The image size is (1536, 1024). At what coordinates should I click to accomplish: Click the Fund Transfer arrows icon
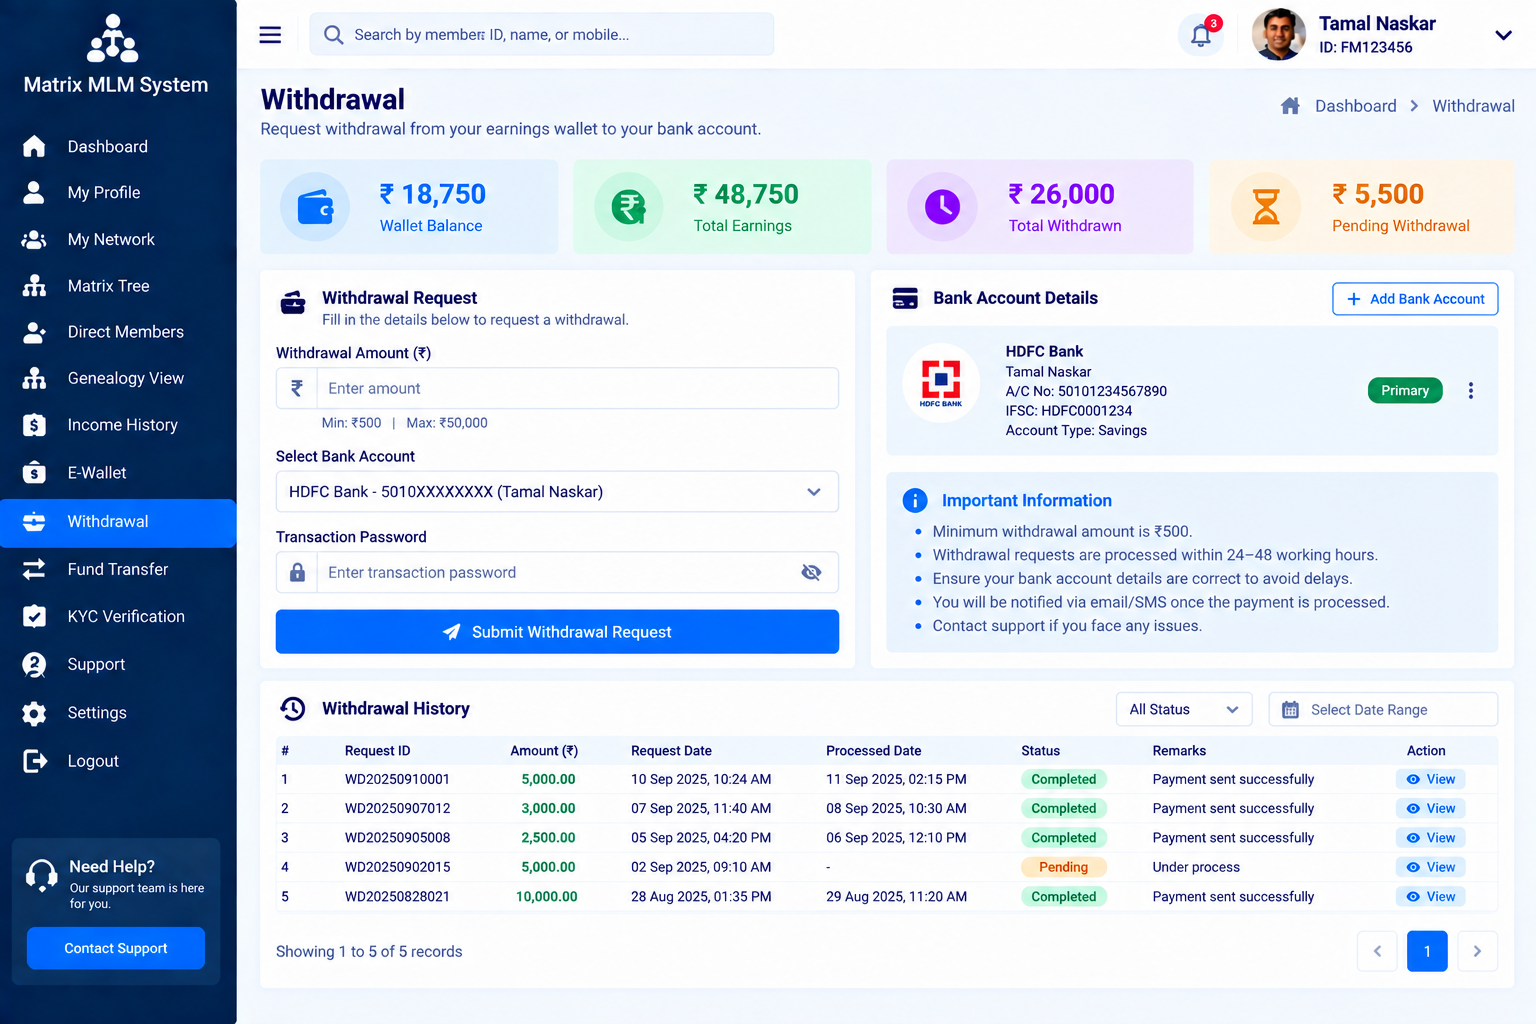34,569
